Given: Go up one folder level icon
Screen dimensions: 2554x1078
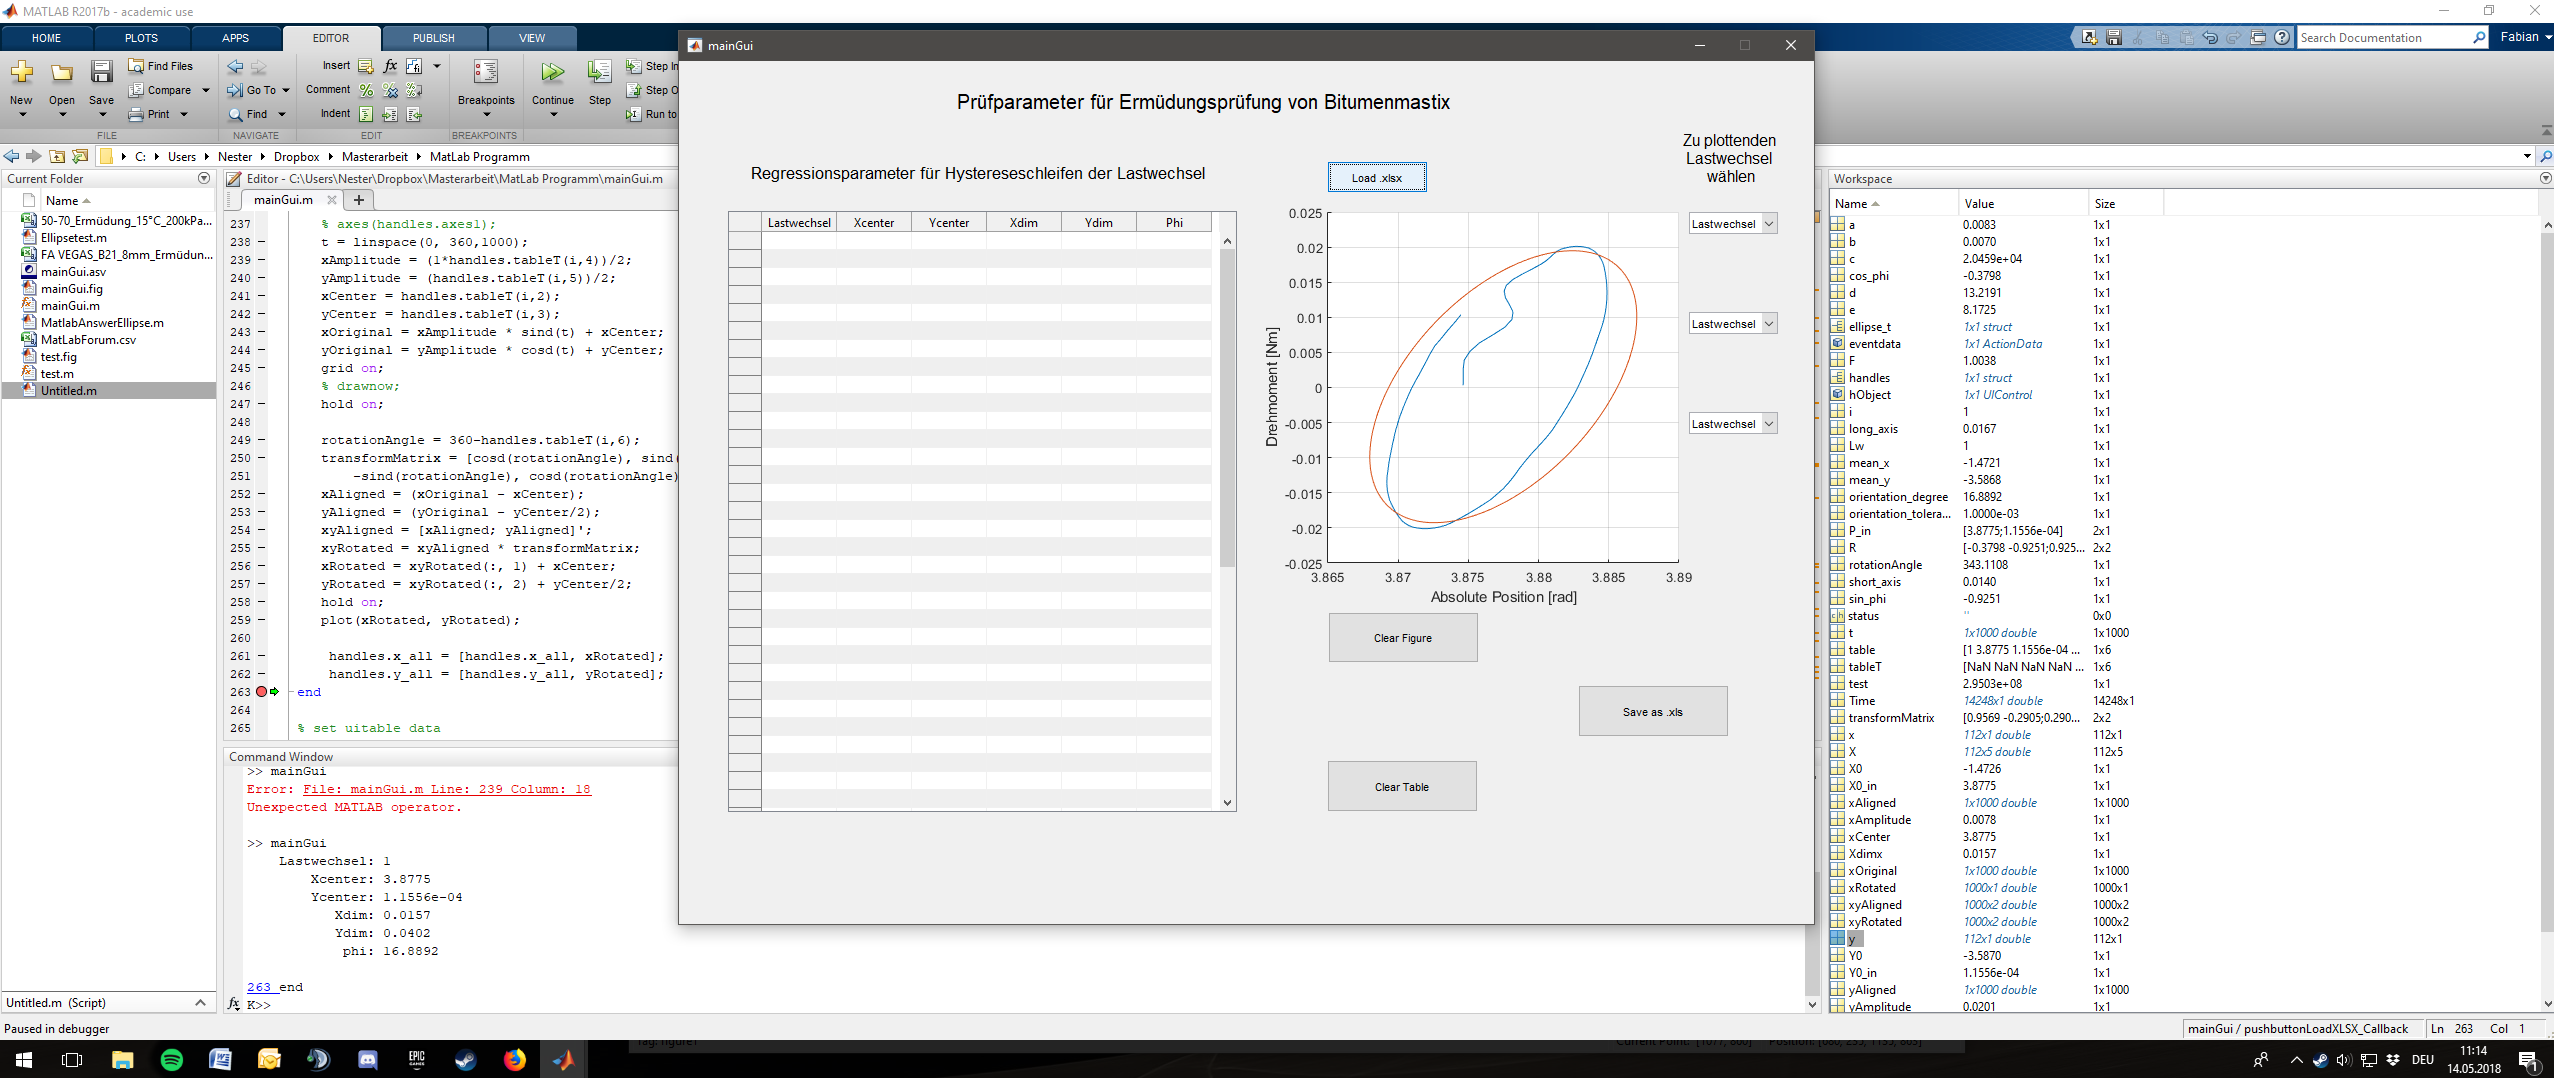Looking at the screenshot, I should click(x=57, y=157).
